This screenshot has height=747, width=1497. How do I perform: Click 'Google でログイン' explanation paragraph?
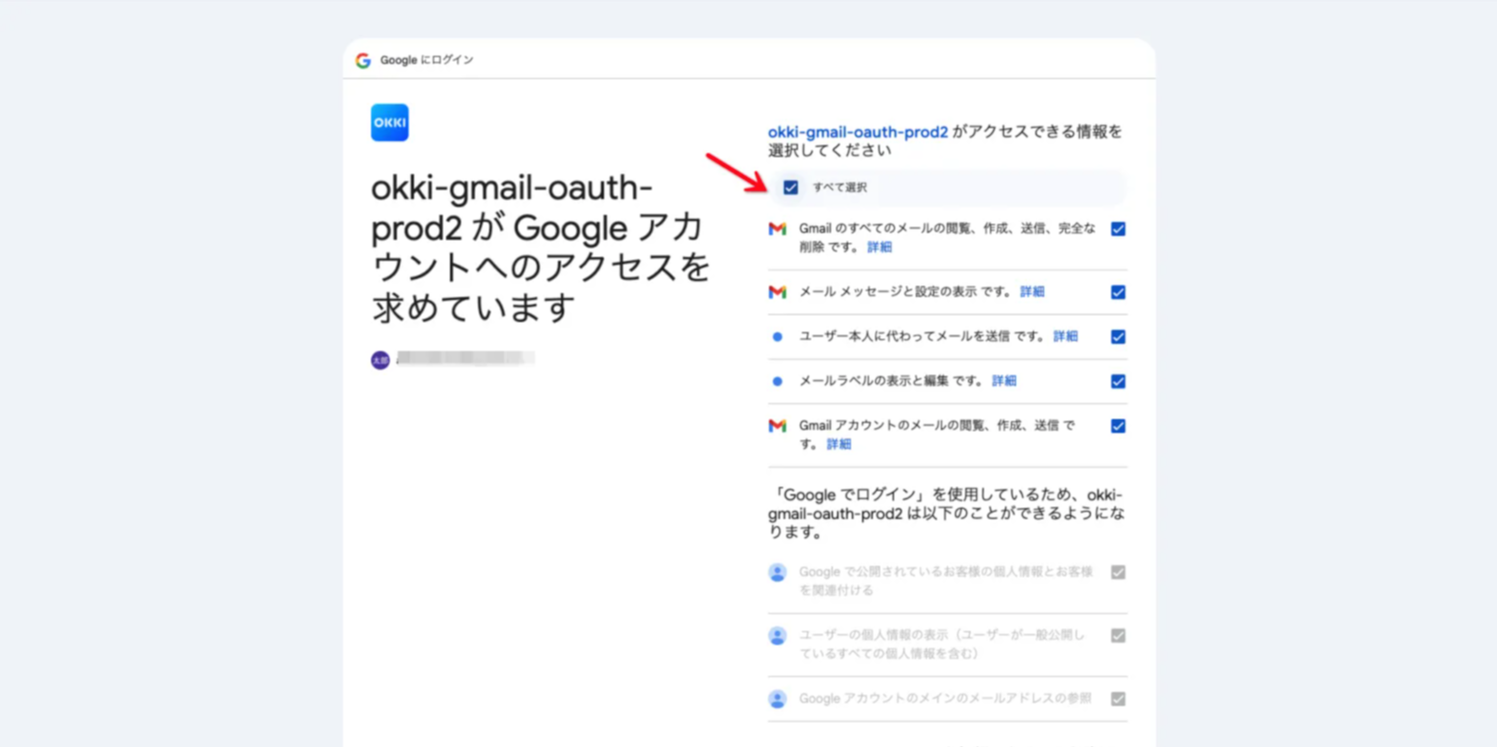click(946, 514)
